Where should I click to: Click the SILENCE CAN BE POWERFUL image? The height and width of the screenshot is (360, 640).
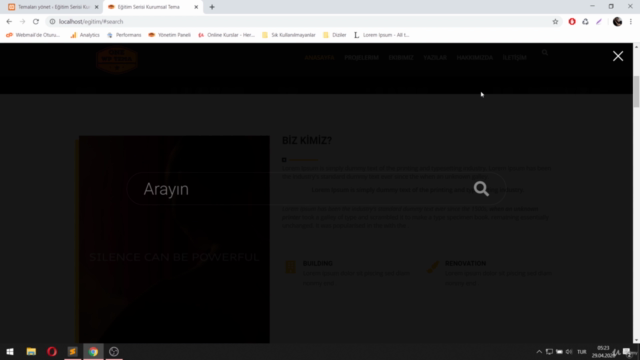tap(174, 239)
